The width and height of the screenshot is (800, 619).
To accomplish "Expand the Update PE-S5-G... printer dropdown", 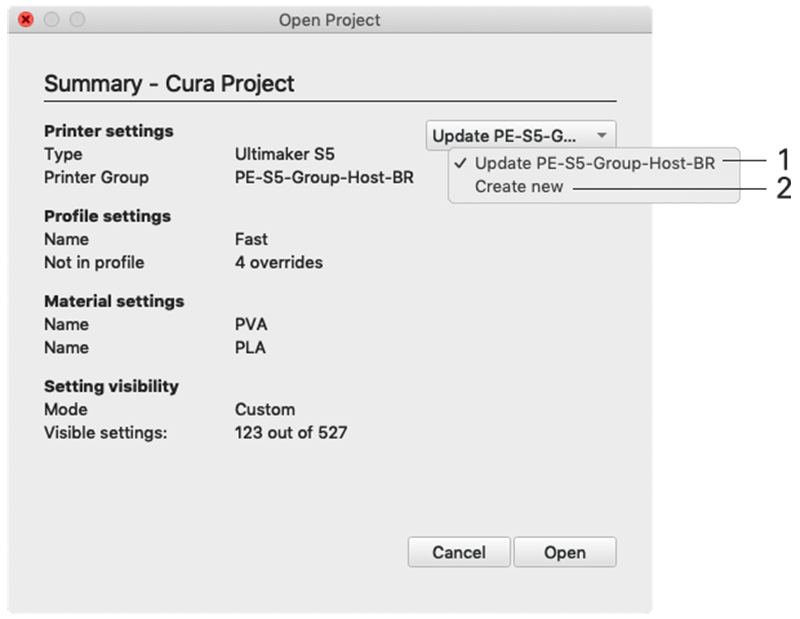I will [x=521, y=136].
